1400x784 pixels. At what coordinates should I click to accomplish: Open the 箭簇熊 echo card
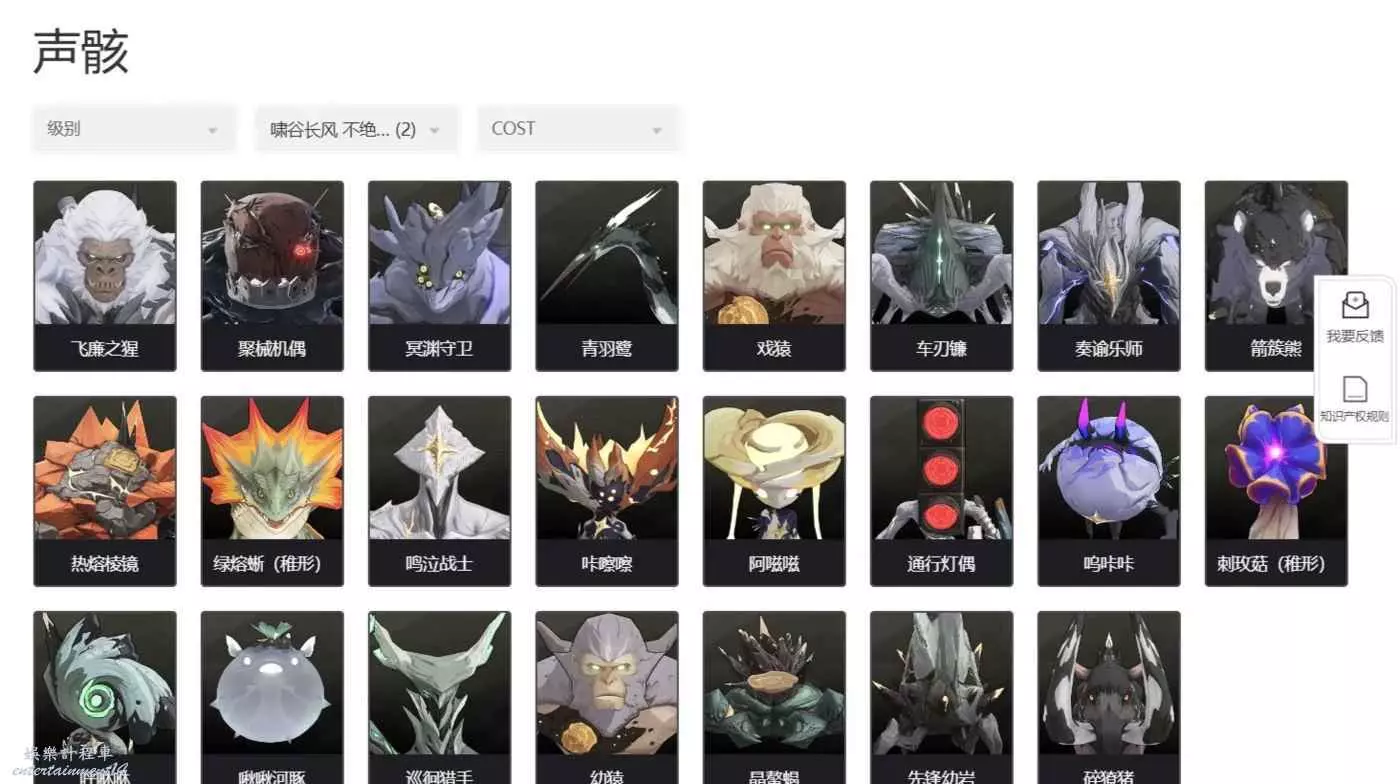click(x=1276, y=276)
